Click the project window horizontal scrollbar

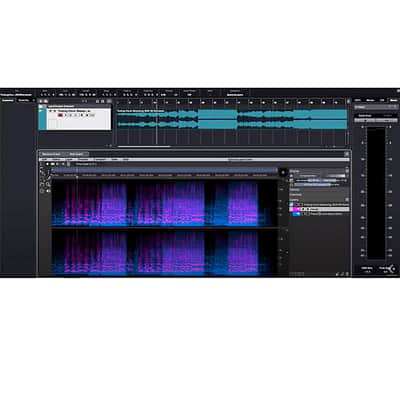(144, 146)
